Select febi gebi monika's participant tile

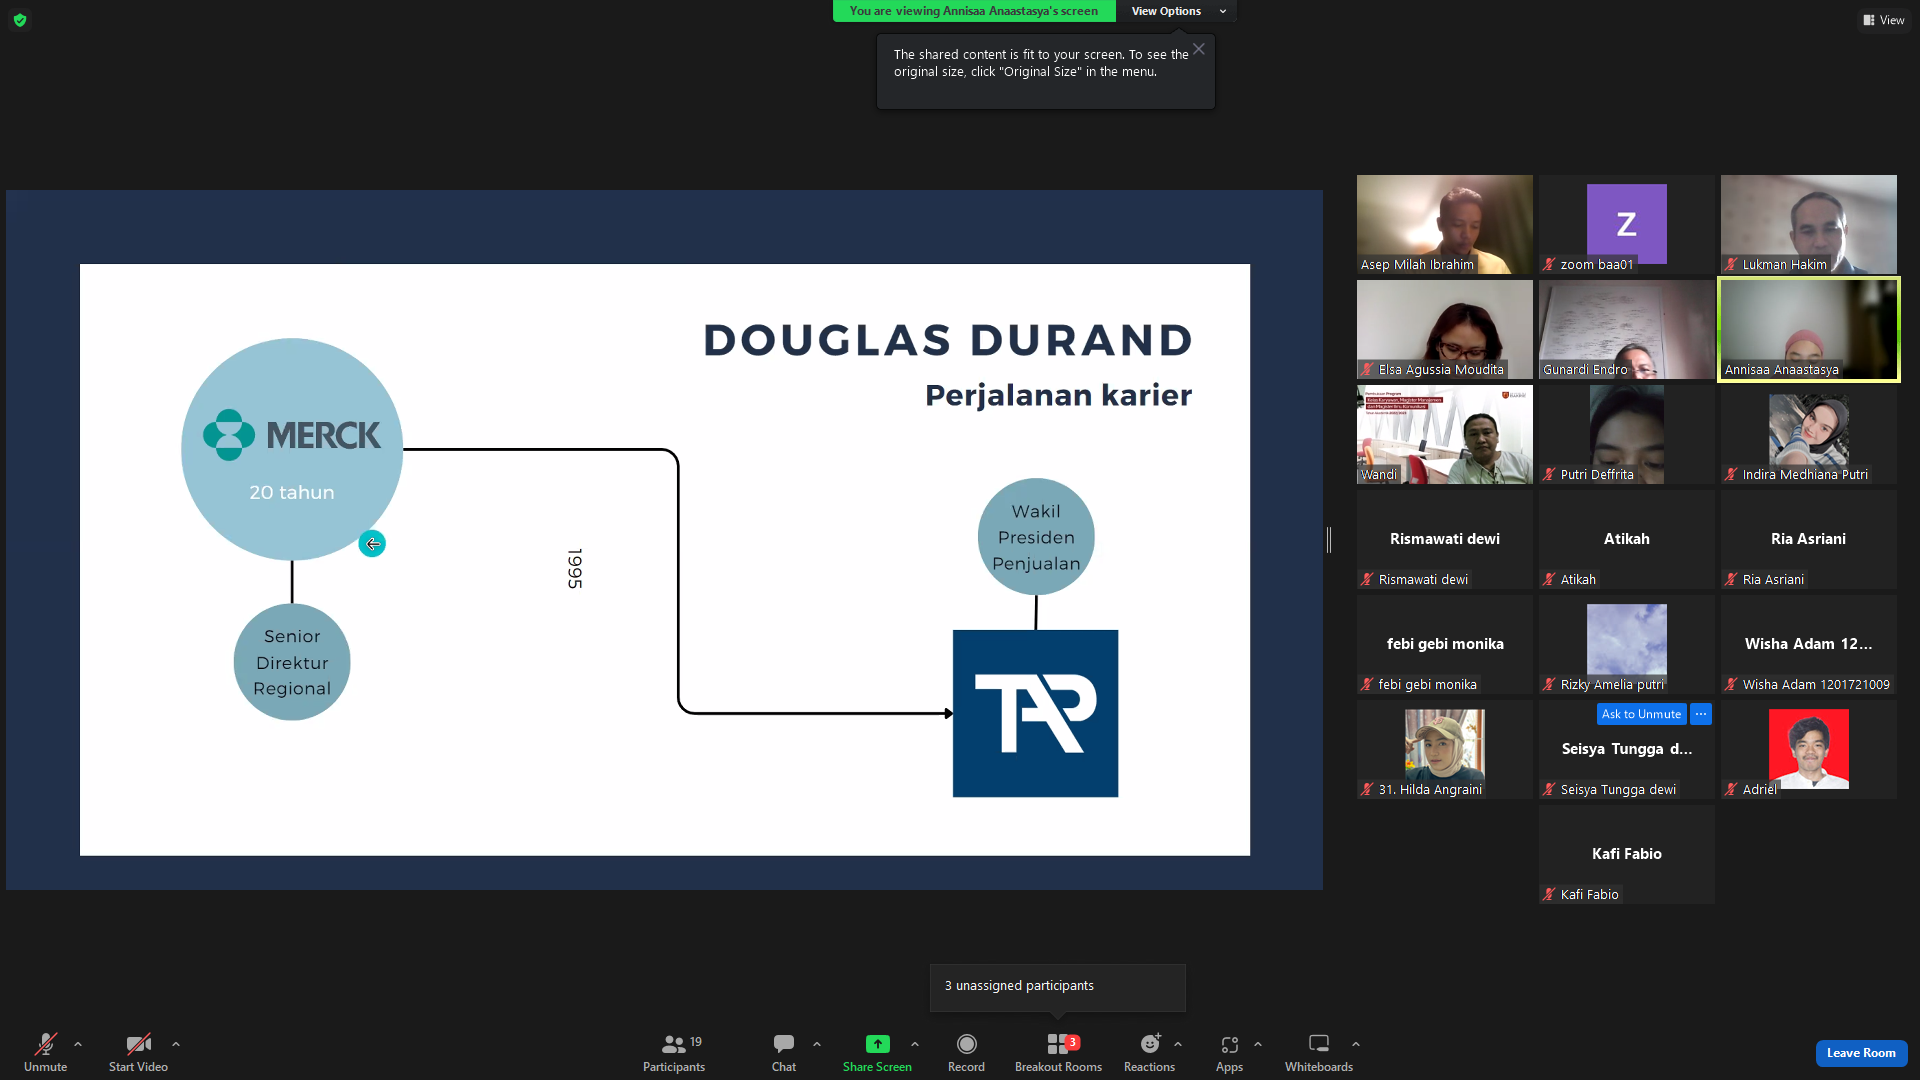[1444, 644]
